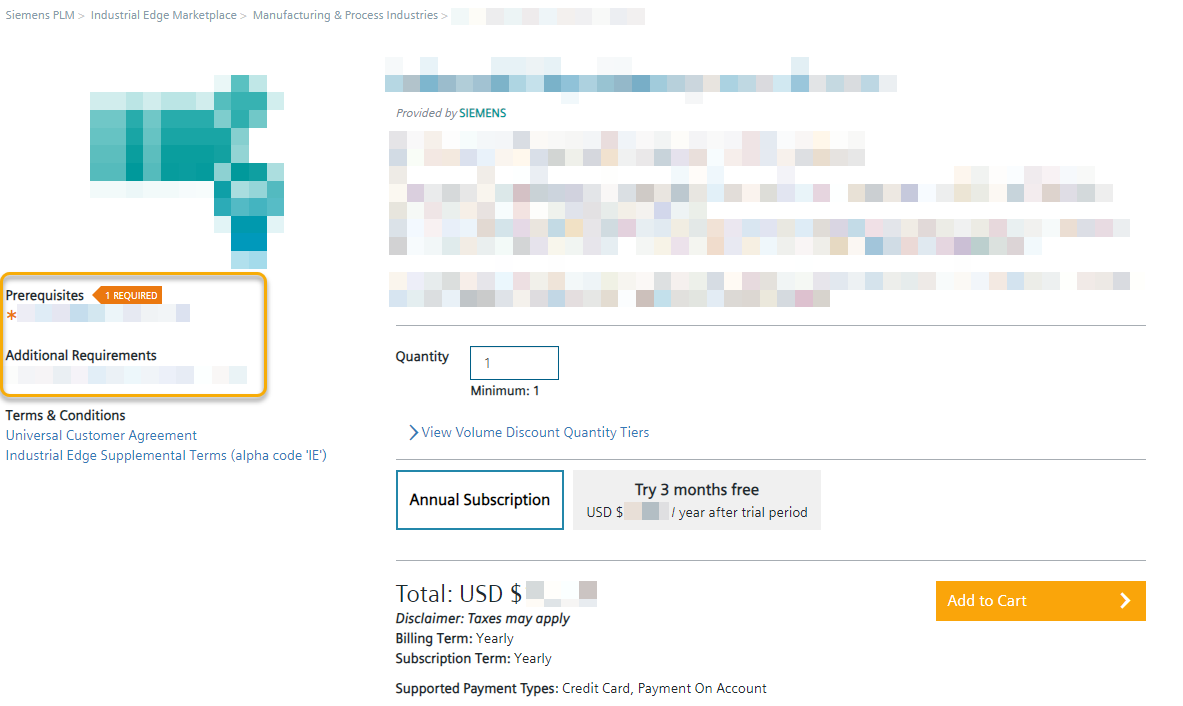Image resolution: width=1183 pixels, height=706 pixels.
Task: Click the orange asterisk beside the prerequisite
Action: click(12, 316)
